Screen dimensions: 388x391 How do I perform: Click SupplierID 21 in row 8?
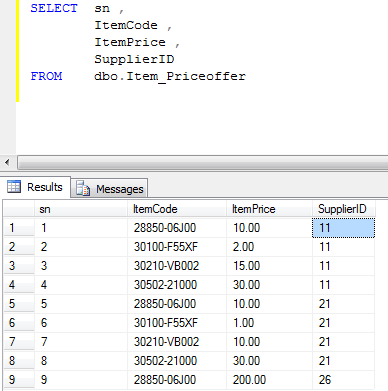344,361
